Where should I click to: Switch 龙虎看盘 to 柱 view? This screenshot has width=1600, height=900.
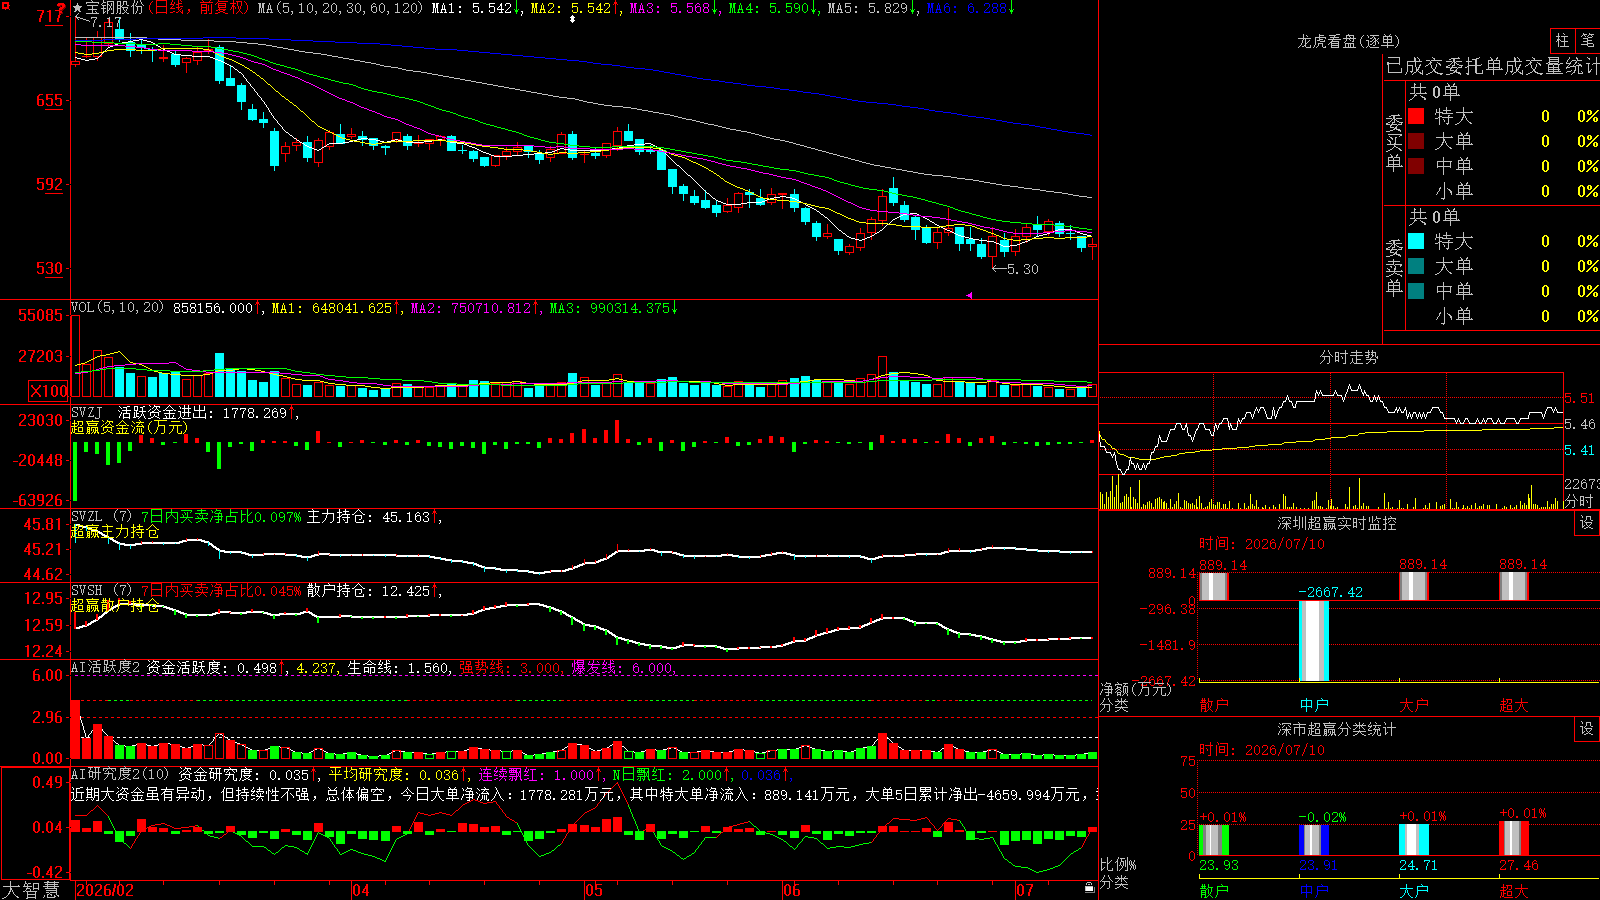coord(1562,40)
